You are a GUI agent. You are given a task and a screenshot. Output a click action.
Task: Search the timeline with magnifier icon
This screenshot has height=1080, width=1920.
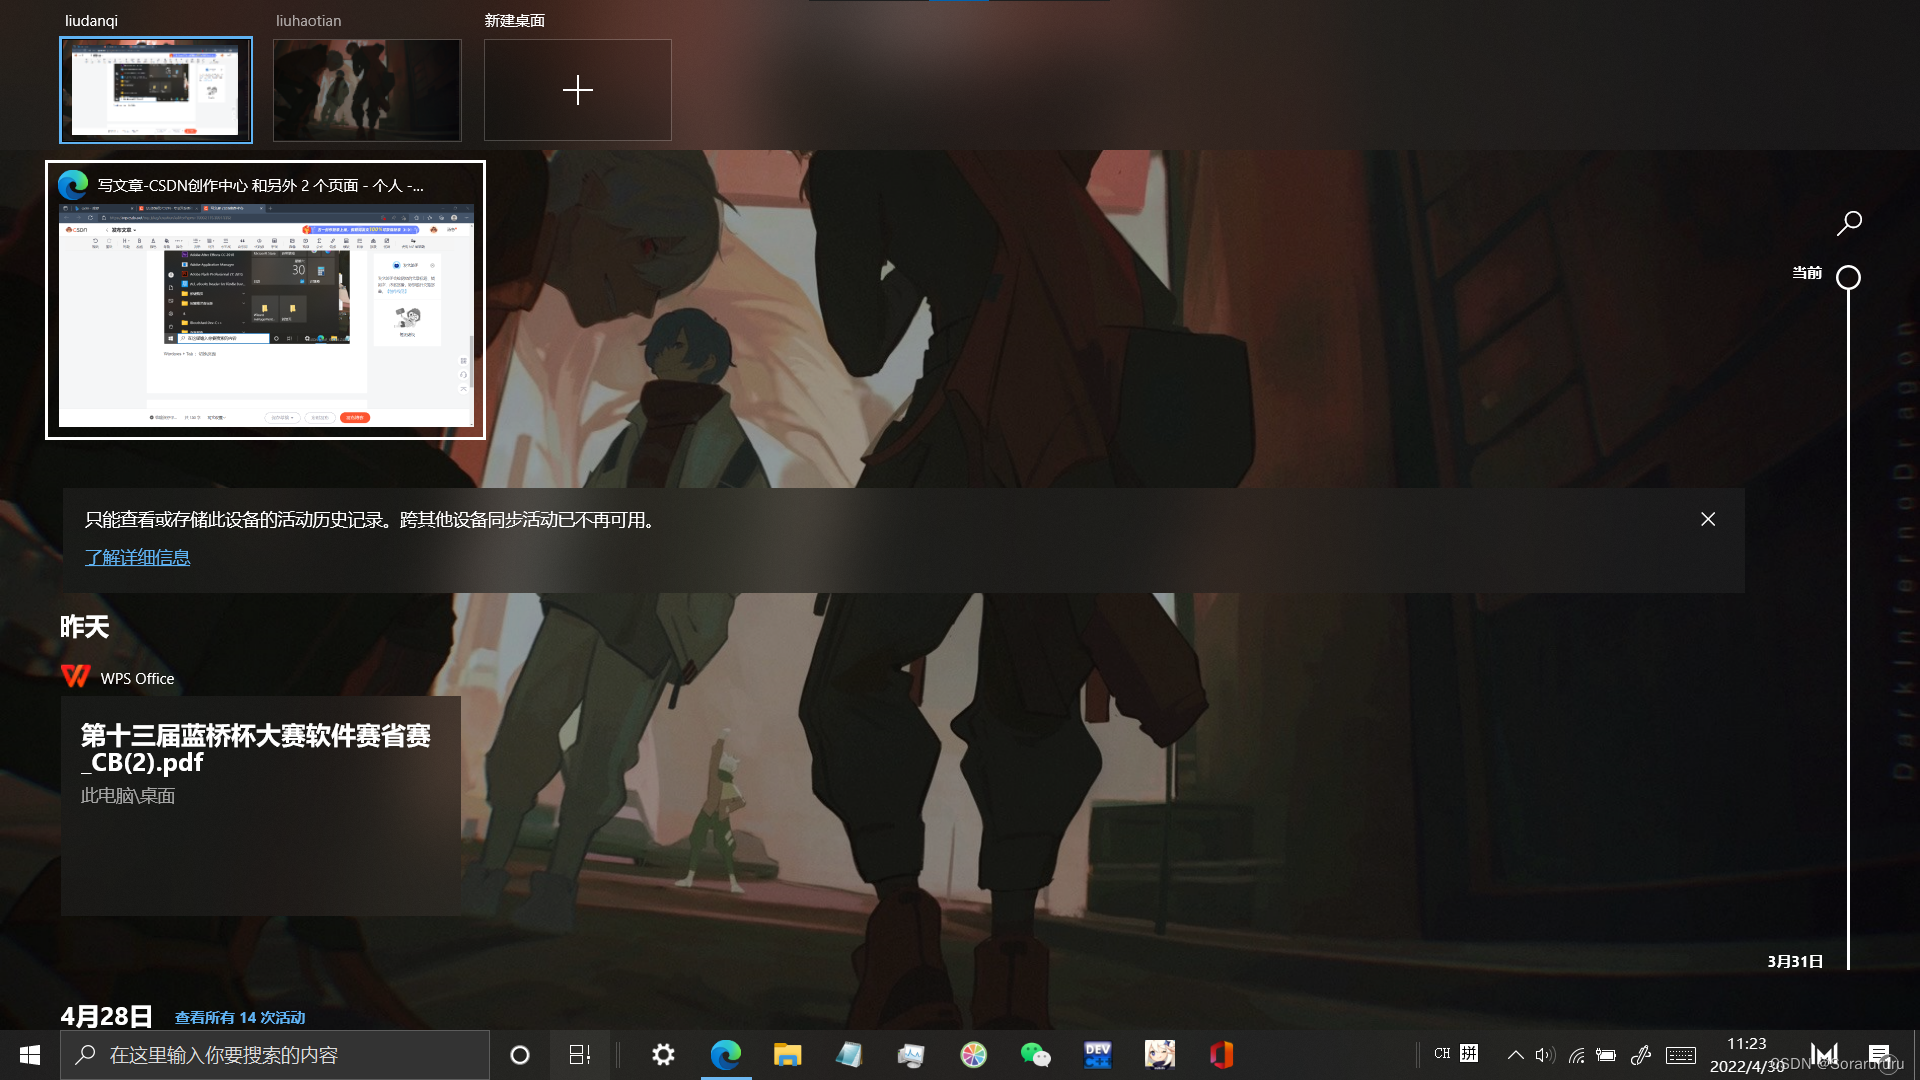tap(1849, 223)
